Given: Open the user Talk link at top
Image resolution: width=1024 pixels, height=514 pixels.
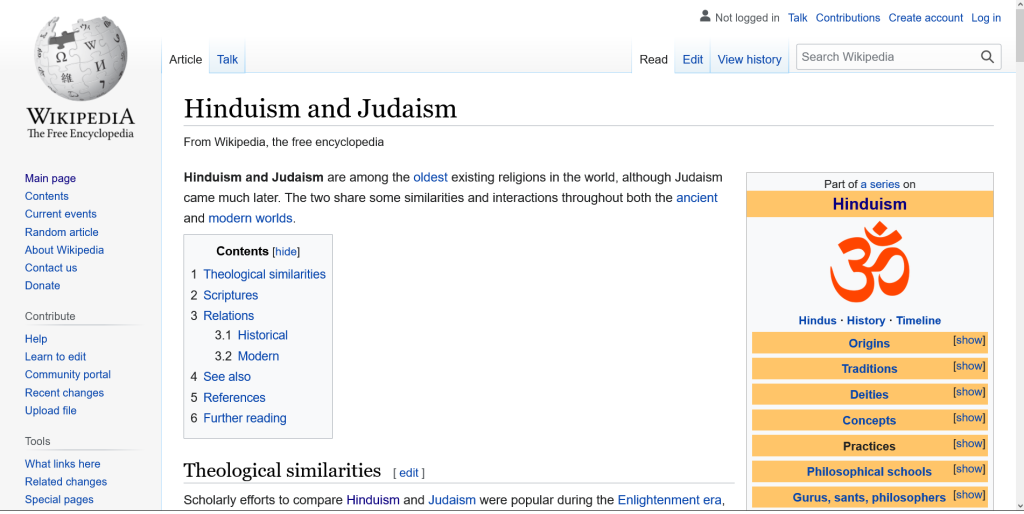Looking at the screenshot, I should tap(797, 18).
